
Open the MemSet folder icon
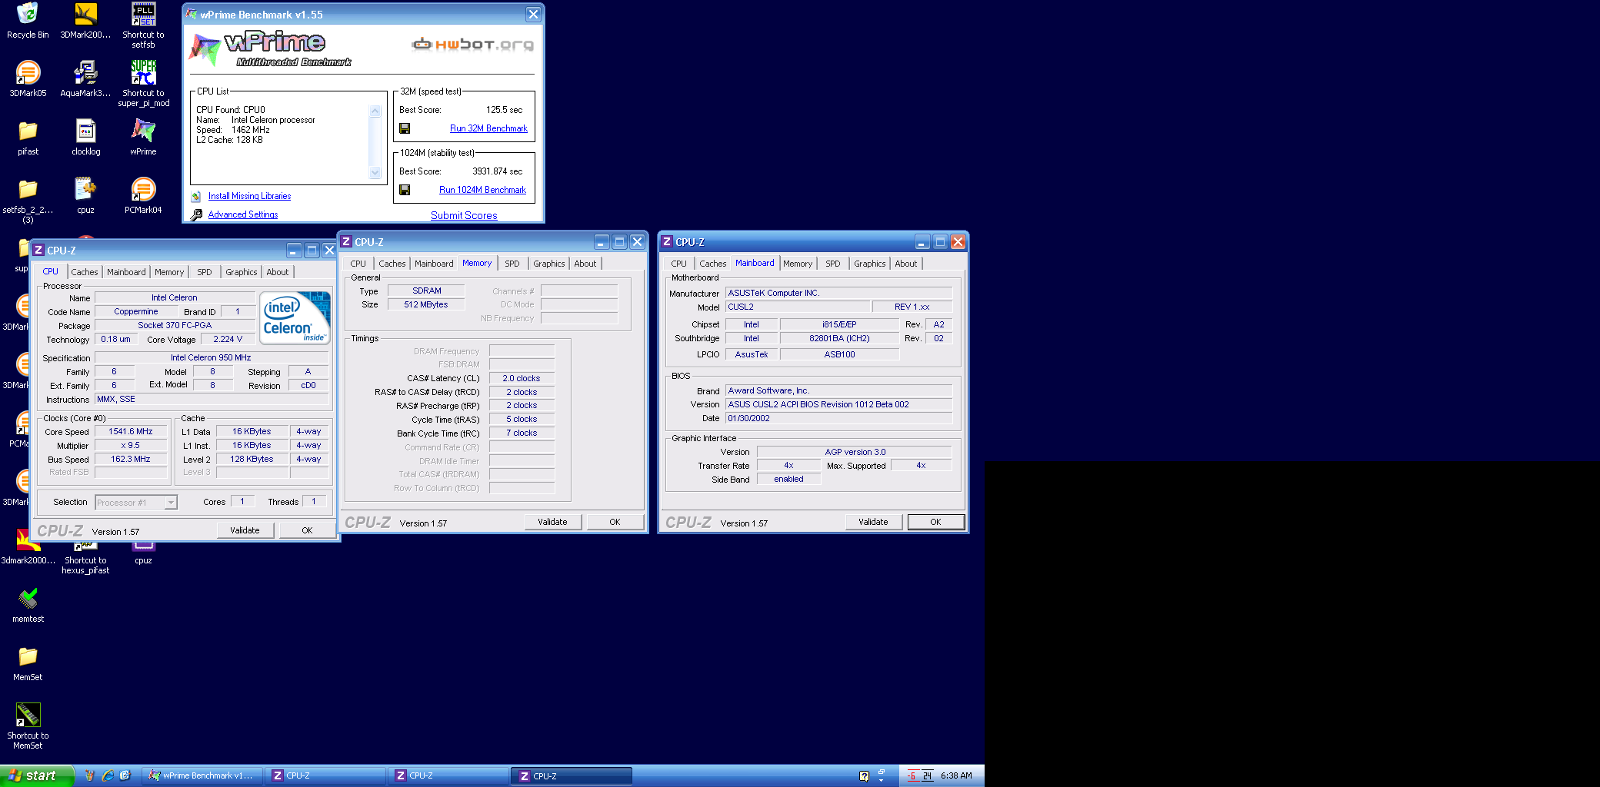pos(28,662)
